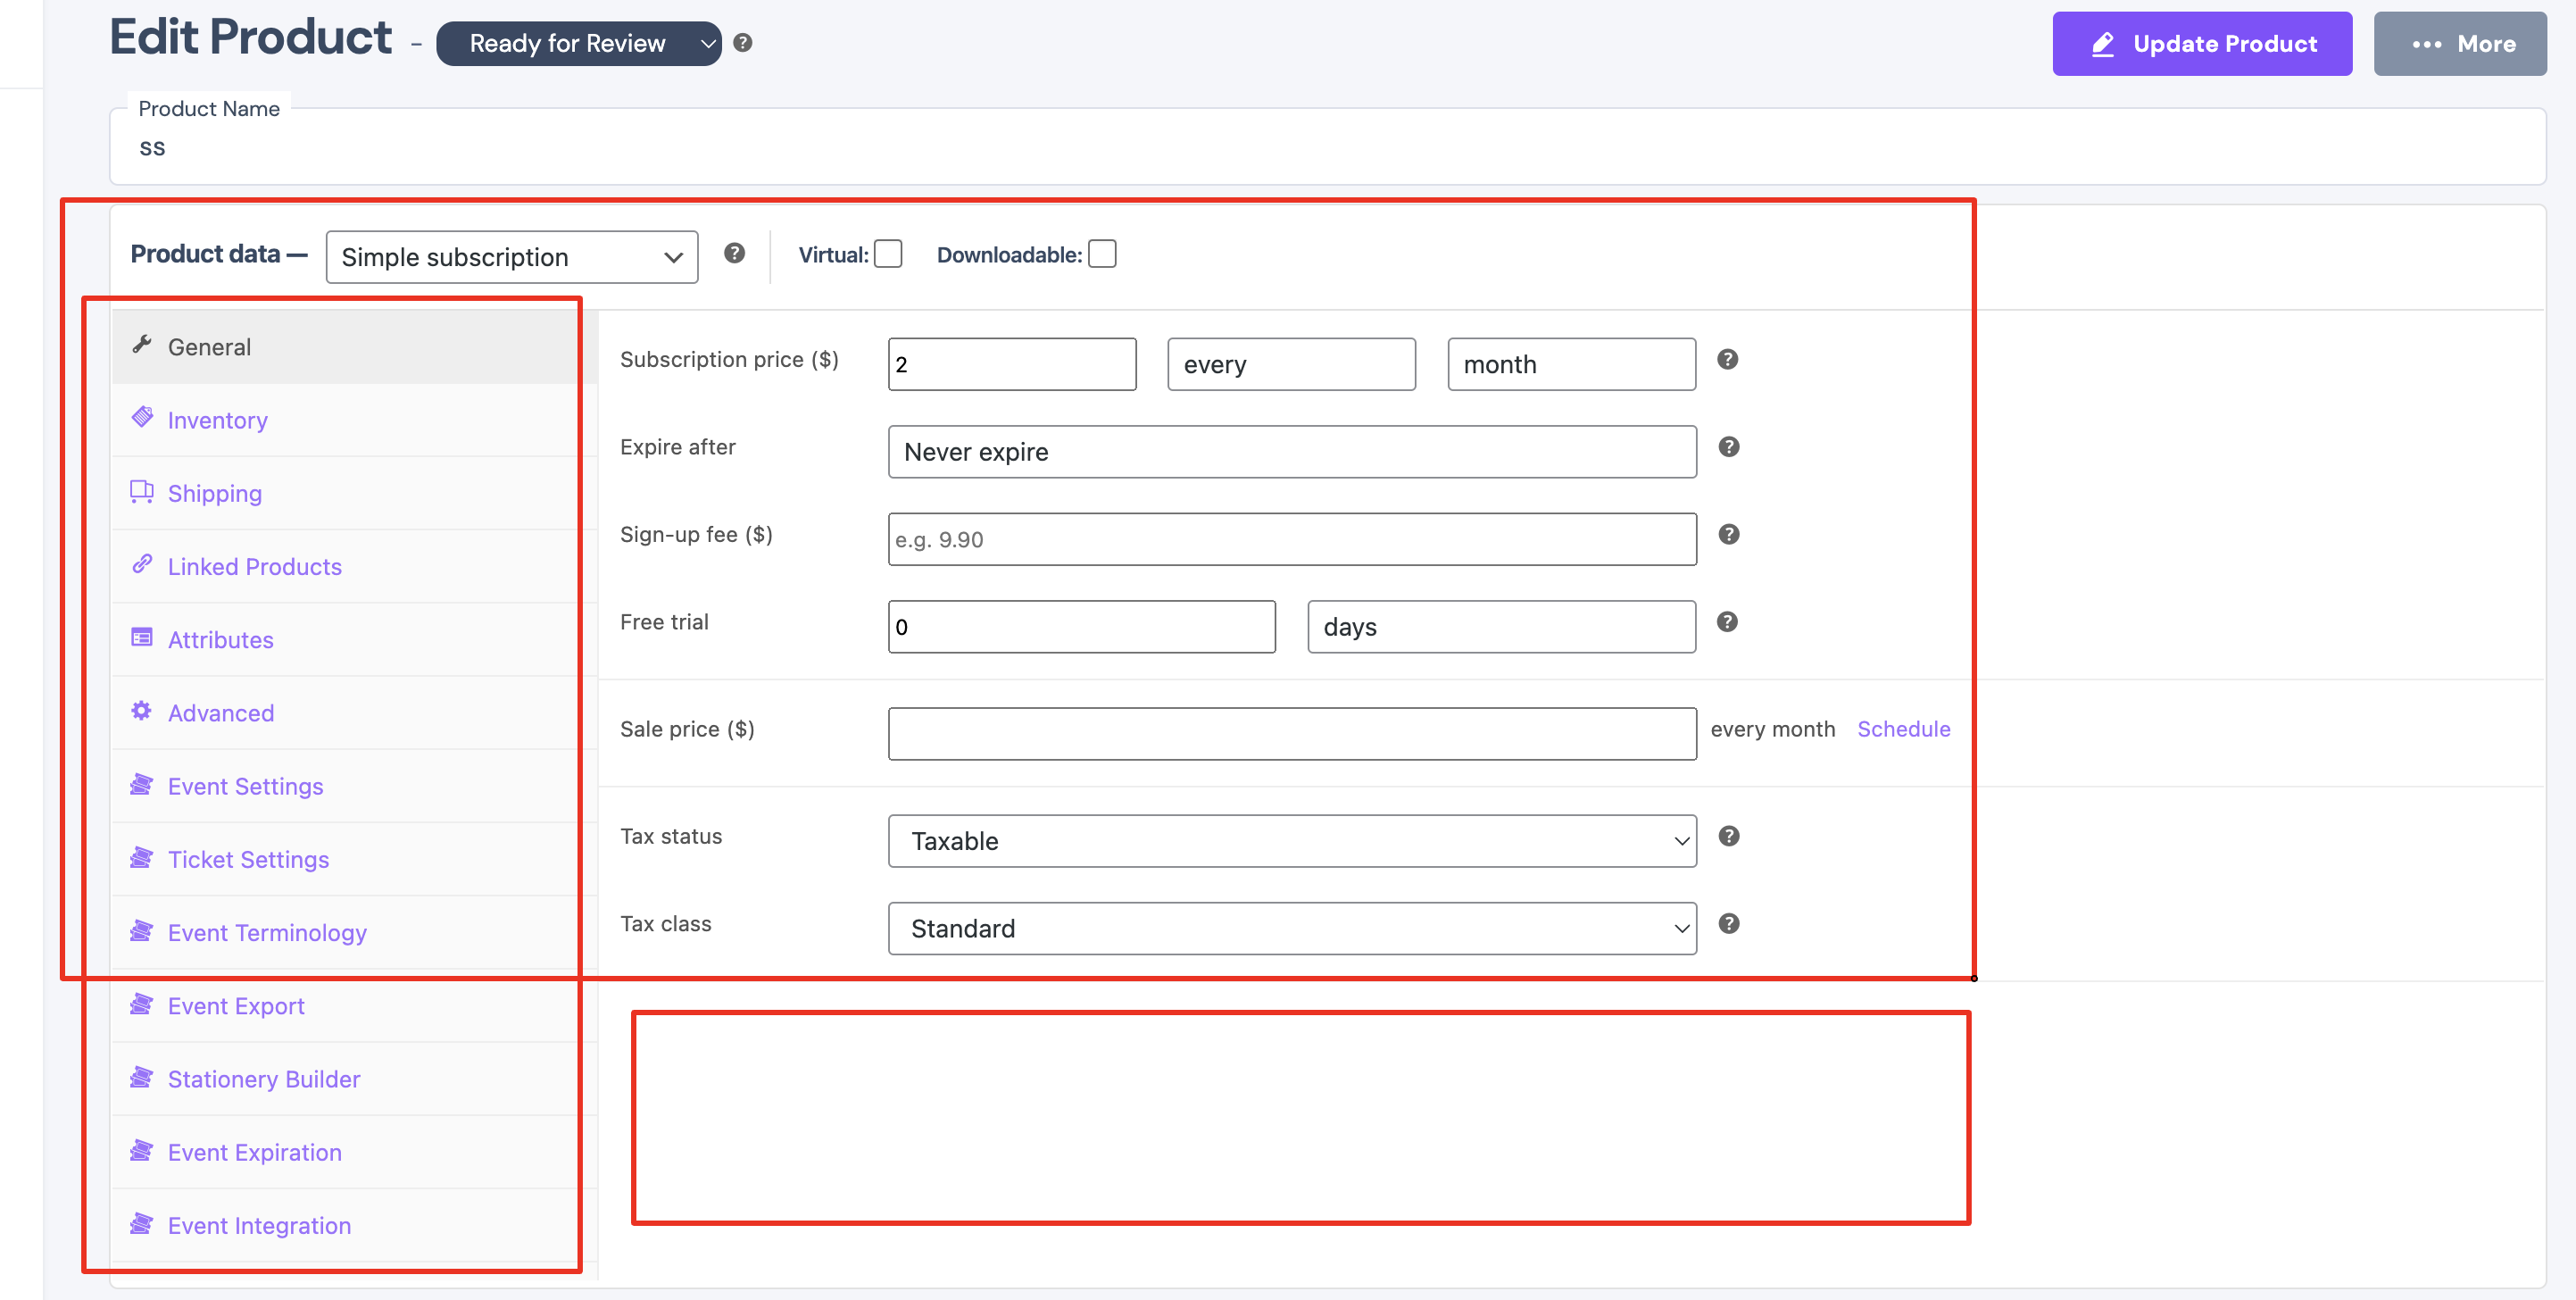Click the Free trial help icon
2576x1300 pixels.
click(1727, 622)
